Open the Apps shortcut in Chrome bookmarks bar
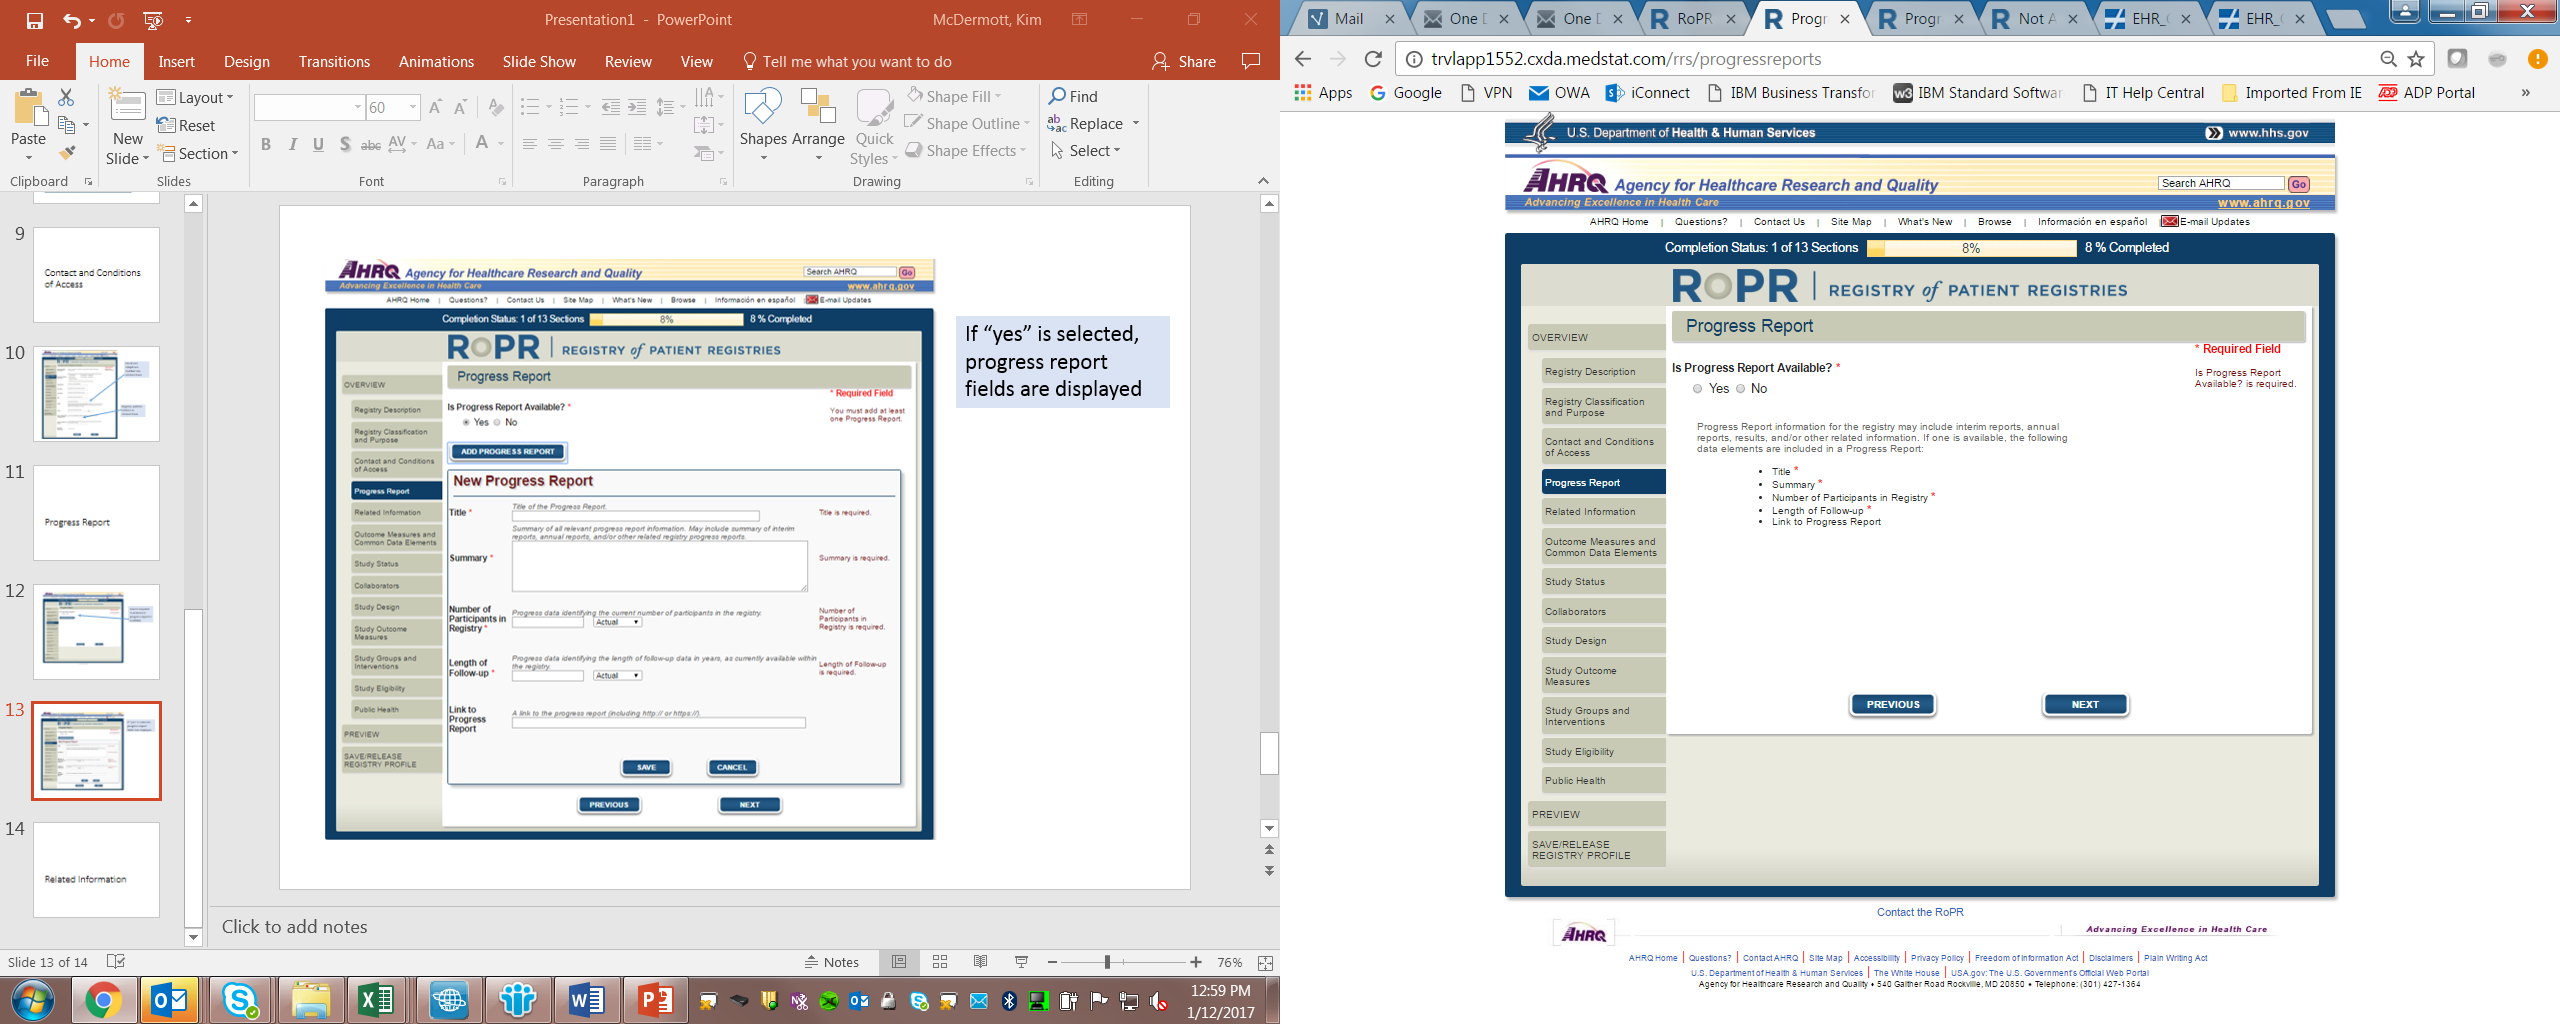 click(x=1323, y=93)
